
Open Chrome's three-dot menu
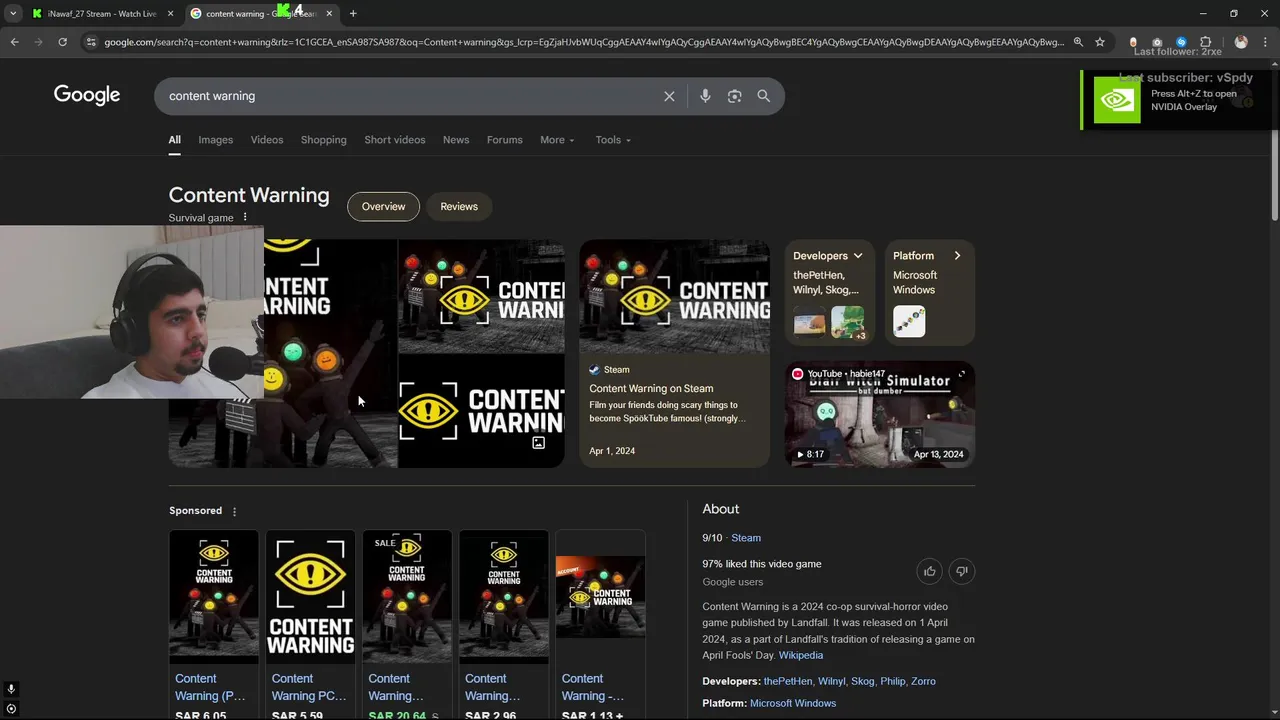pyautogui.click(x=1265, y=42)
